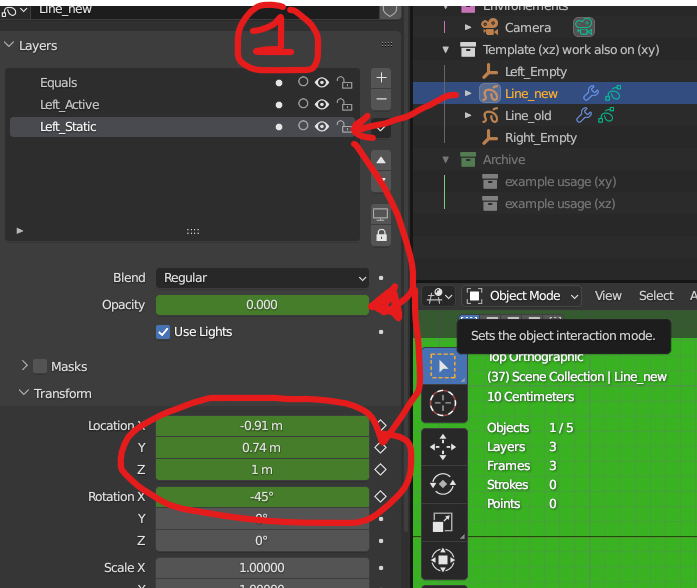Click the Scale X value field
This screenshot has width=697, height=588.
tap(262, 568)
